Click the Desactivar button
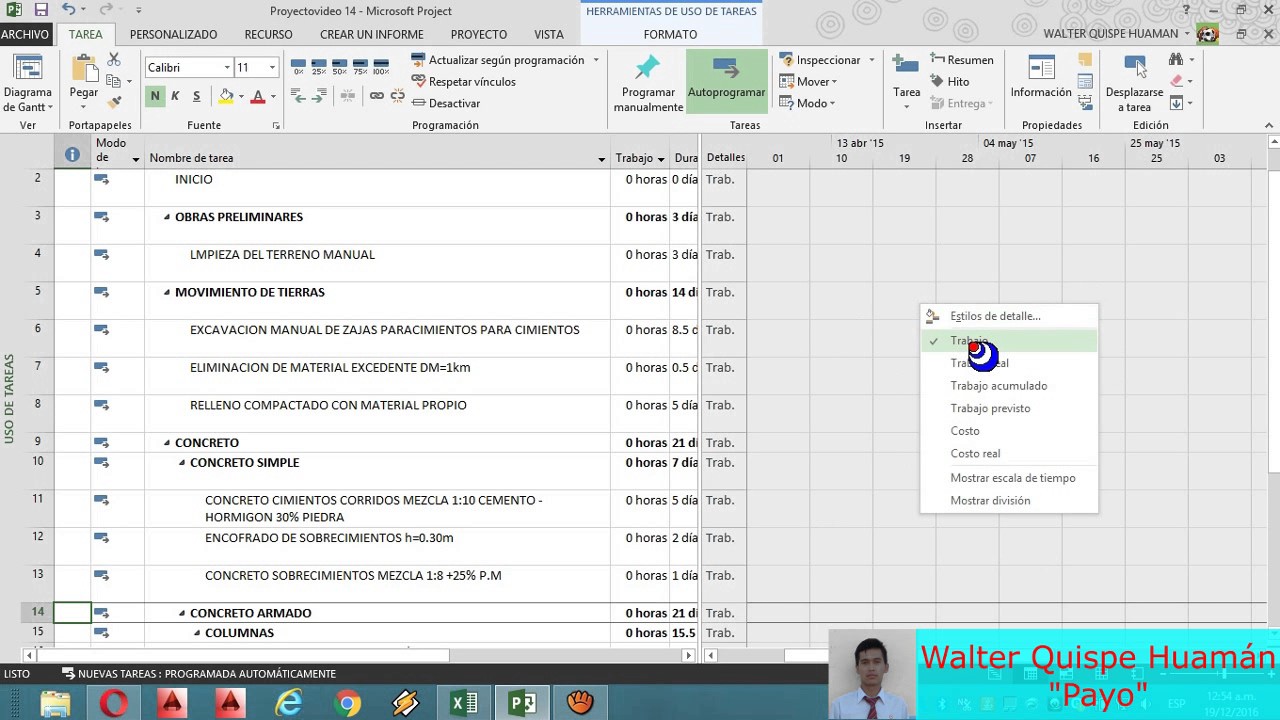This screenshot has width=1280, height=720. point(445,103)
